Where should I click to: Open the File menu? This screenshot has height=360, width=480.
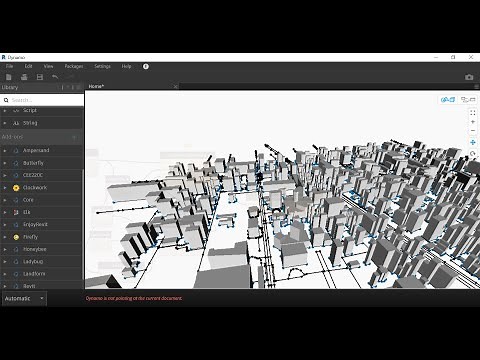pos(9,66)
